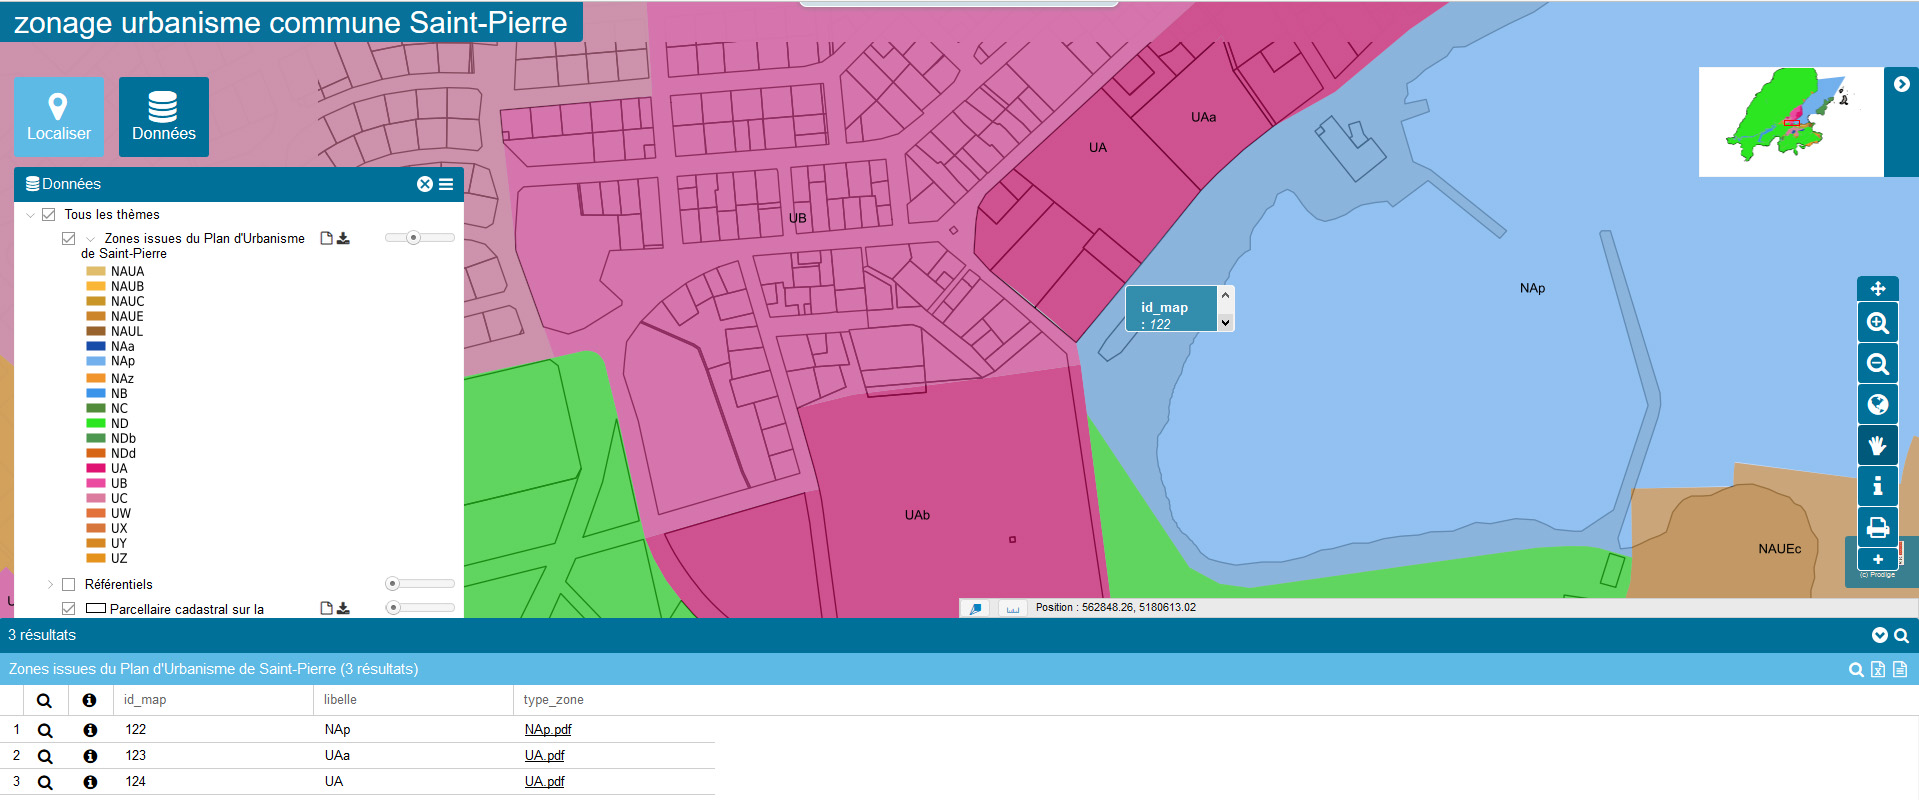Select the Zones issues results tab header

[x=214, y=669]
